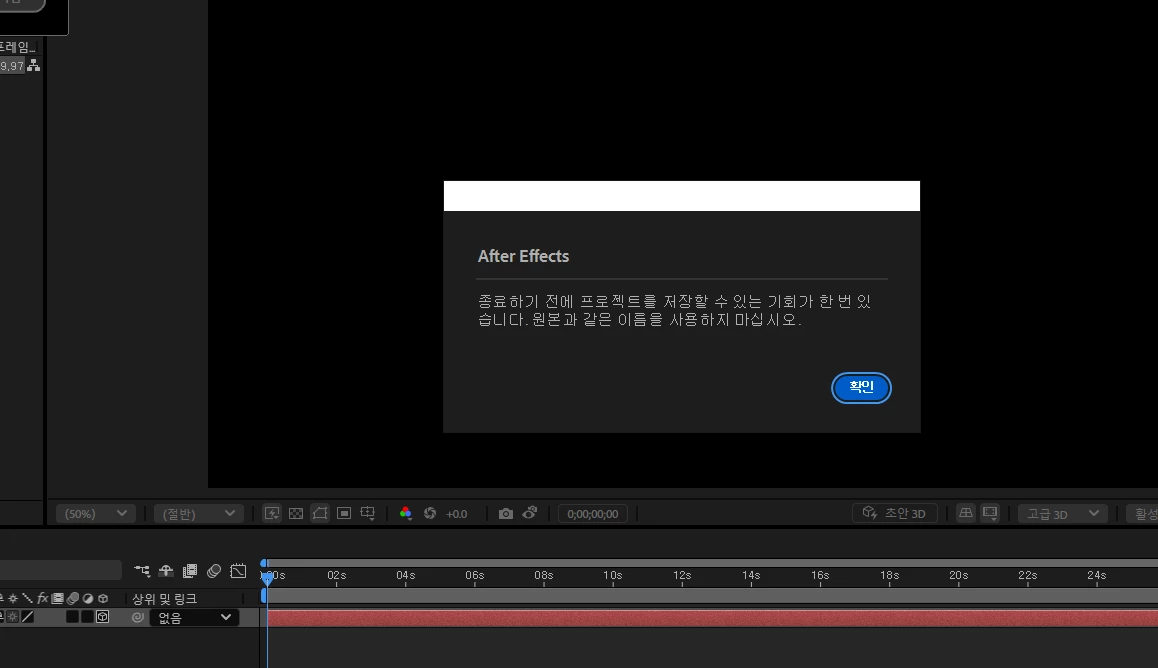Viewport: 1158px width, 668px height.
Task: Click the fx effects column header icon
Action: tap(42, 599)
